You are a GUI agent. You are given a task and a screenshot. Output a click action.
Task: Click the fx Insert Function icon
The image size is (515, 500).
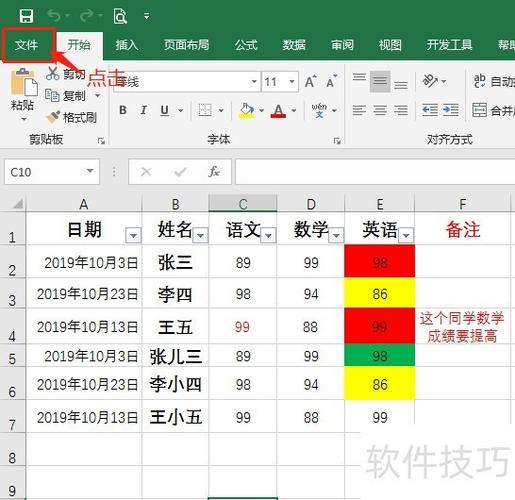click(x=214, y=172)
